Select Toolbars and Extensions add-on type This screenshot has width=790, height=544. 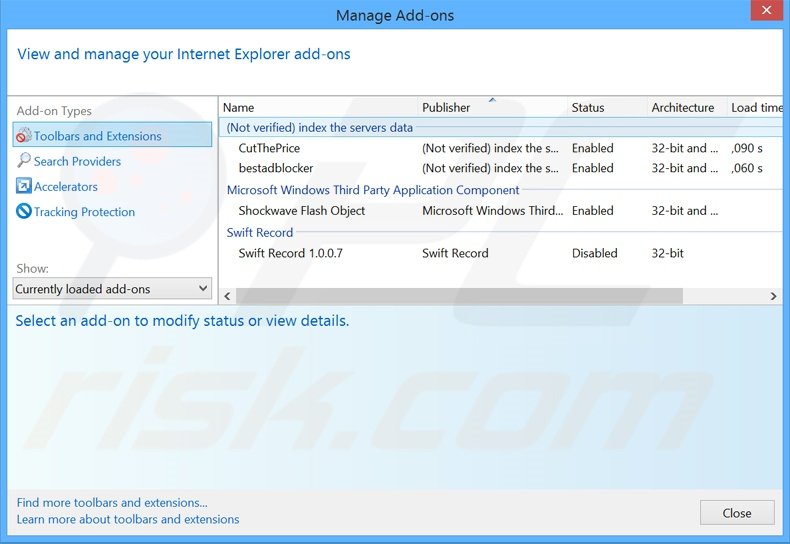pyautogui.click(x=112, y=135)
